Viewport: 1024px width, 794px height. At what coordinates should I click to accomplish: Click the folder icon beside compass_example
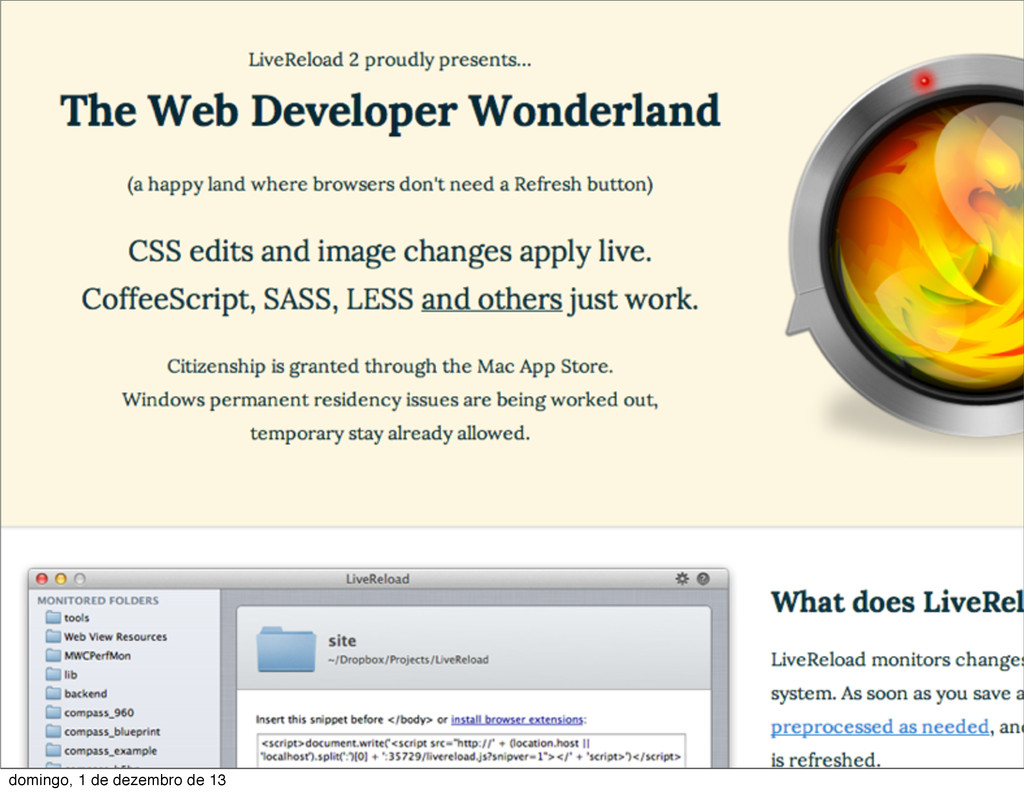(x=53, y=750)
